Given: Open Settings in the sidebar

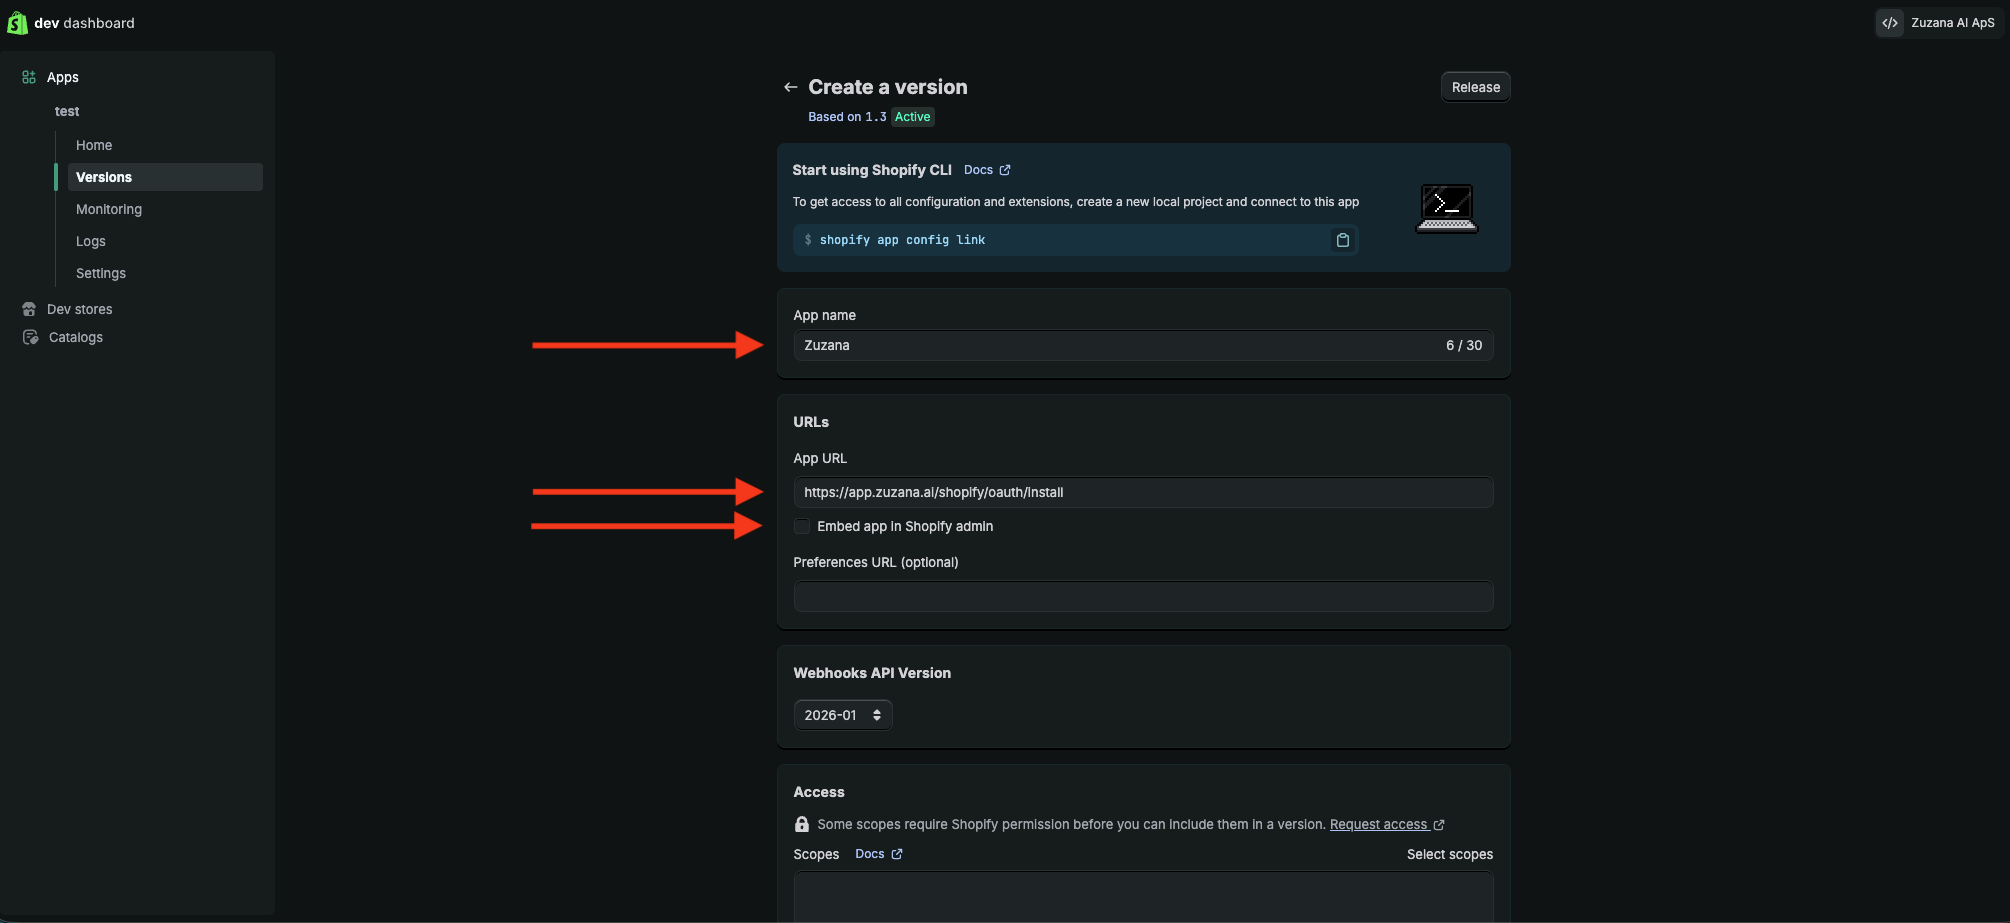Looking at the screenshot, I should (101, 273).
